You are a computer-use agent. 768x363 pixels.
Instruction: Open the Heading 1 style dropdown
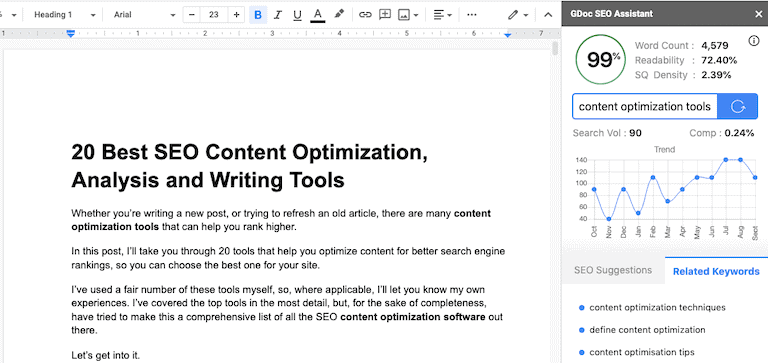click(65, 15)
